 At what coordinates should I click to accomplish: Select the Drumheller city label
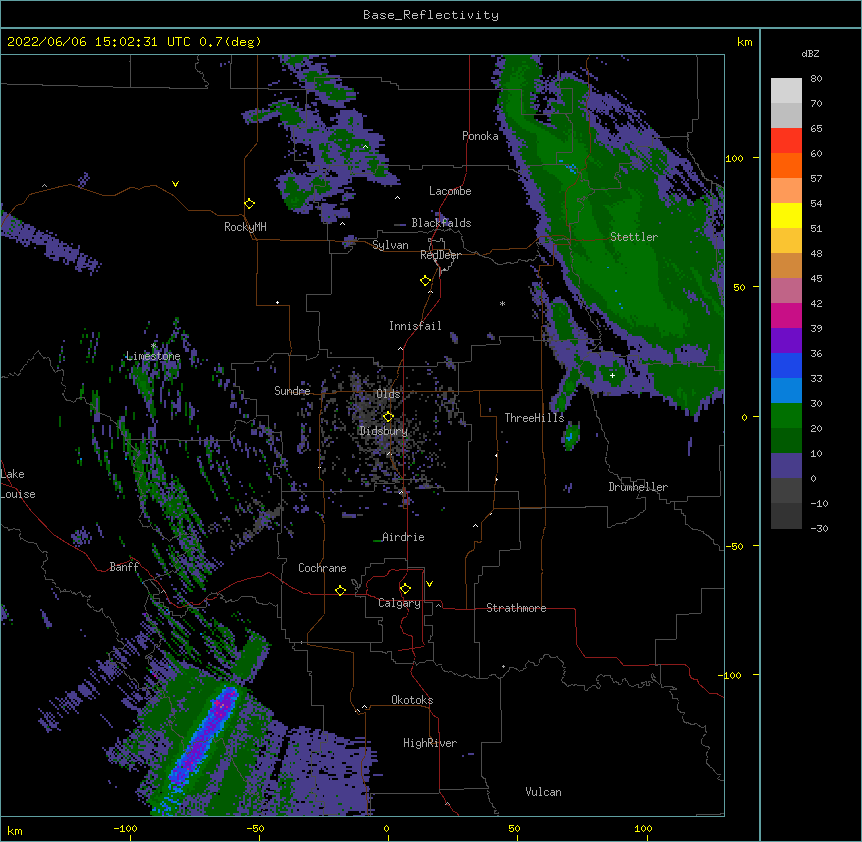(x=638, y=487)
